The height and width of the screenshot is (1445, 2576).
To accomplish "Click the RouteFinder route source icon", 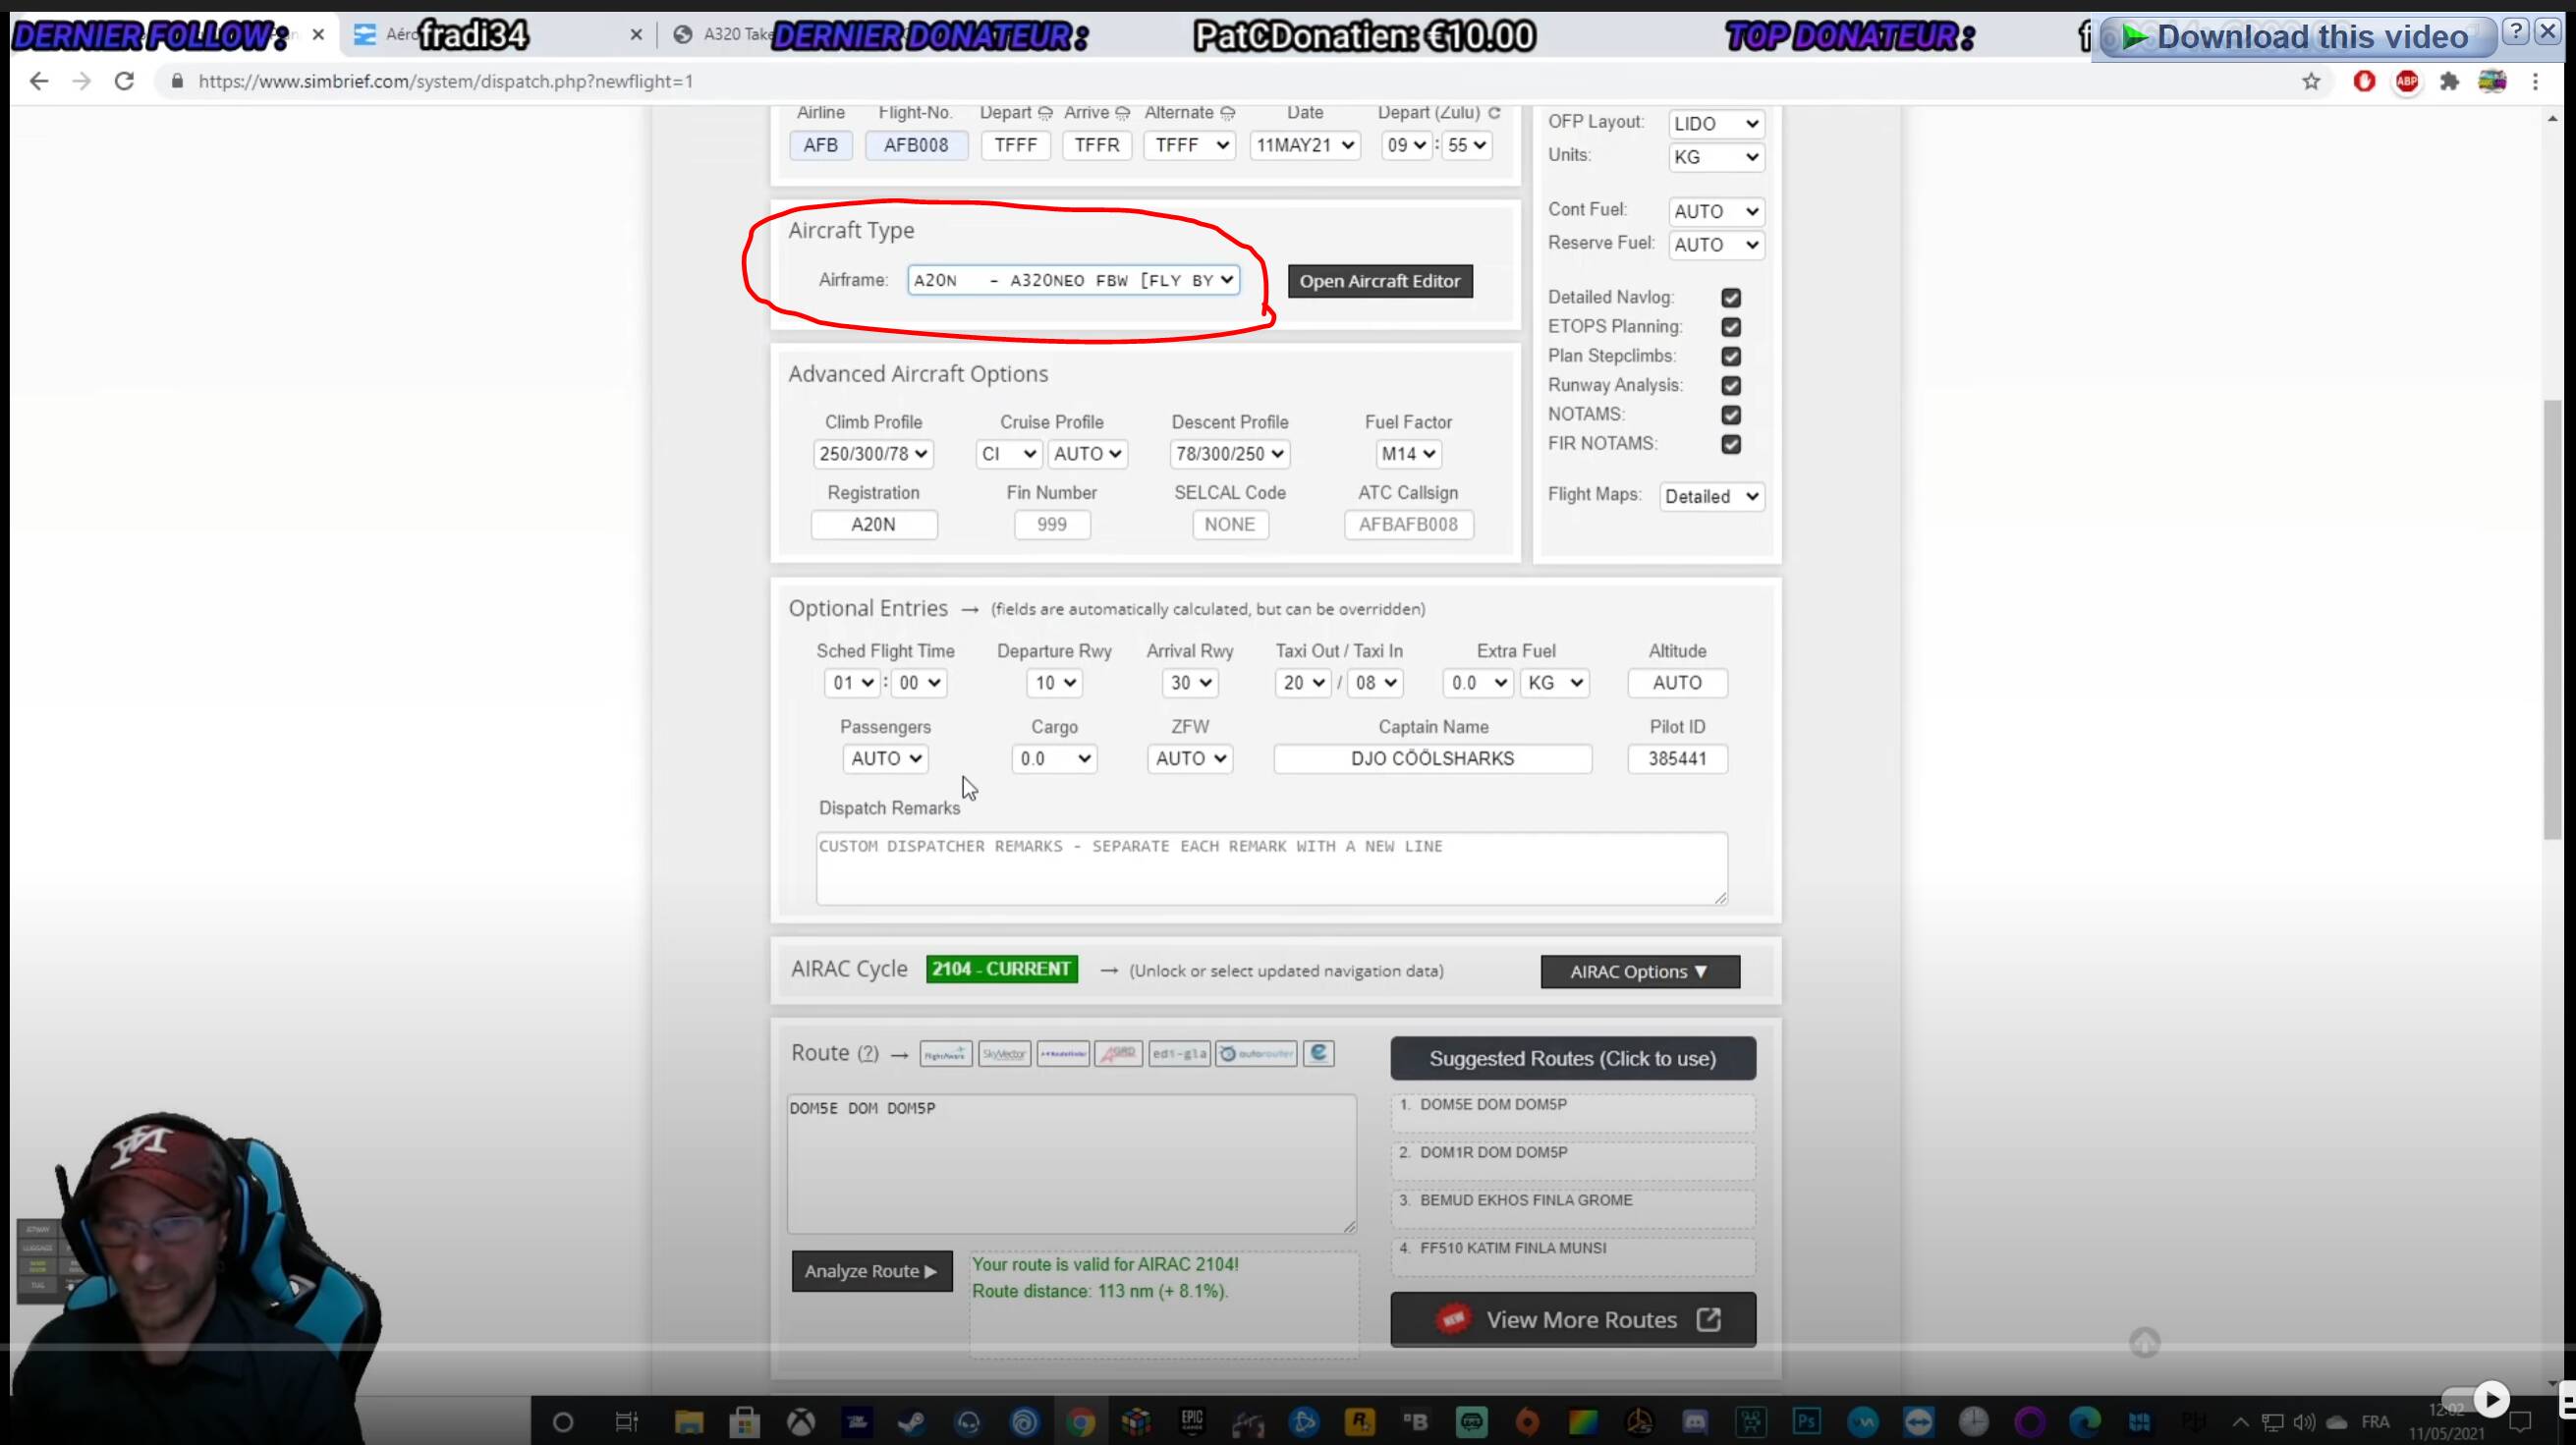I will [x=1062, y=1053].
